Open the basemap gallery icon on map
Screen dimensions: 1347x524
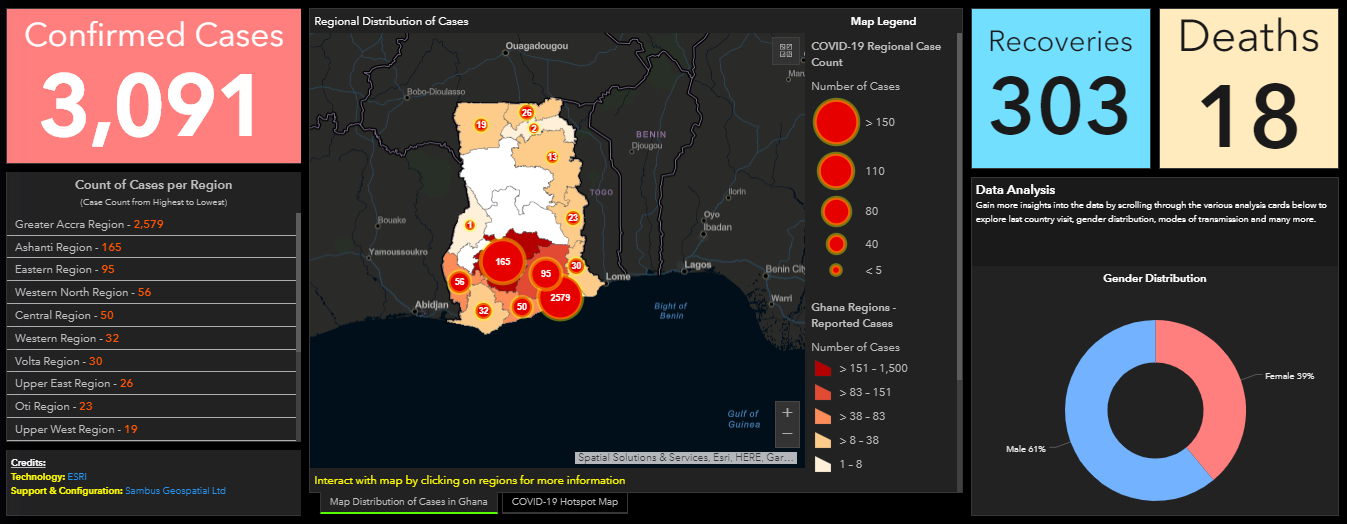click(x=786, y=50)
